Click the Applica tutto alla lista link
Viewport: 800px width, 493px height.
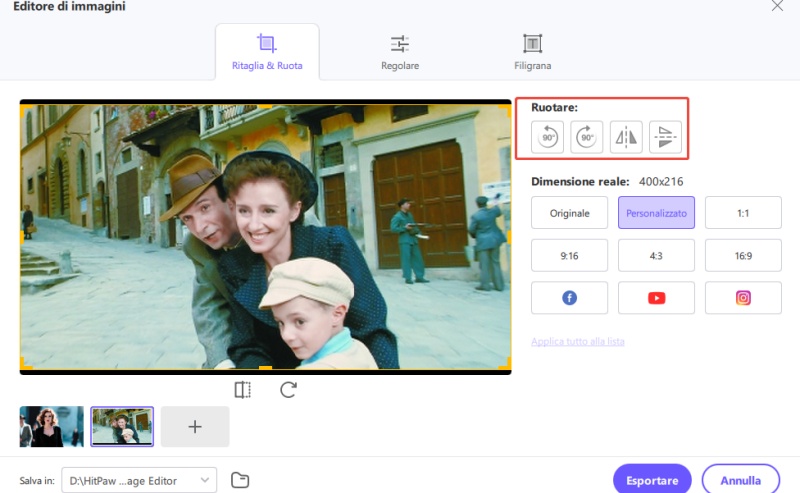click(x=578, y=341)
